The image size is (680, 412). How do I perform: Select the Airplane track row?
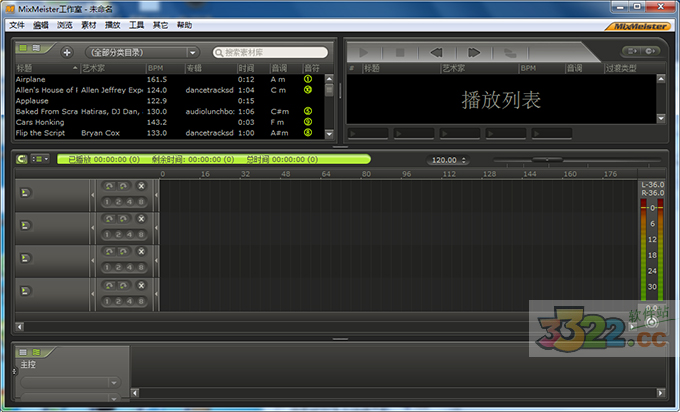tap(170, 79)
